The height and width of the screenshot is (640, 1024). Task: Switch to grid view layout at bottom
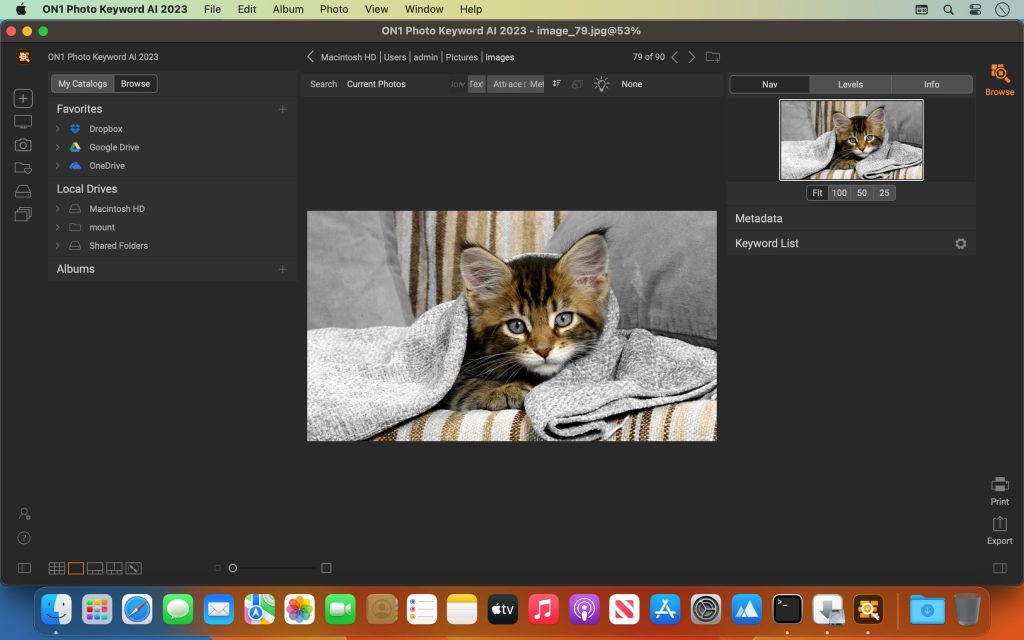[57, 567]
